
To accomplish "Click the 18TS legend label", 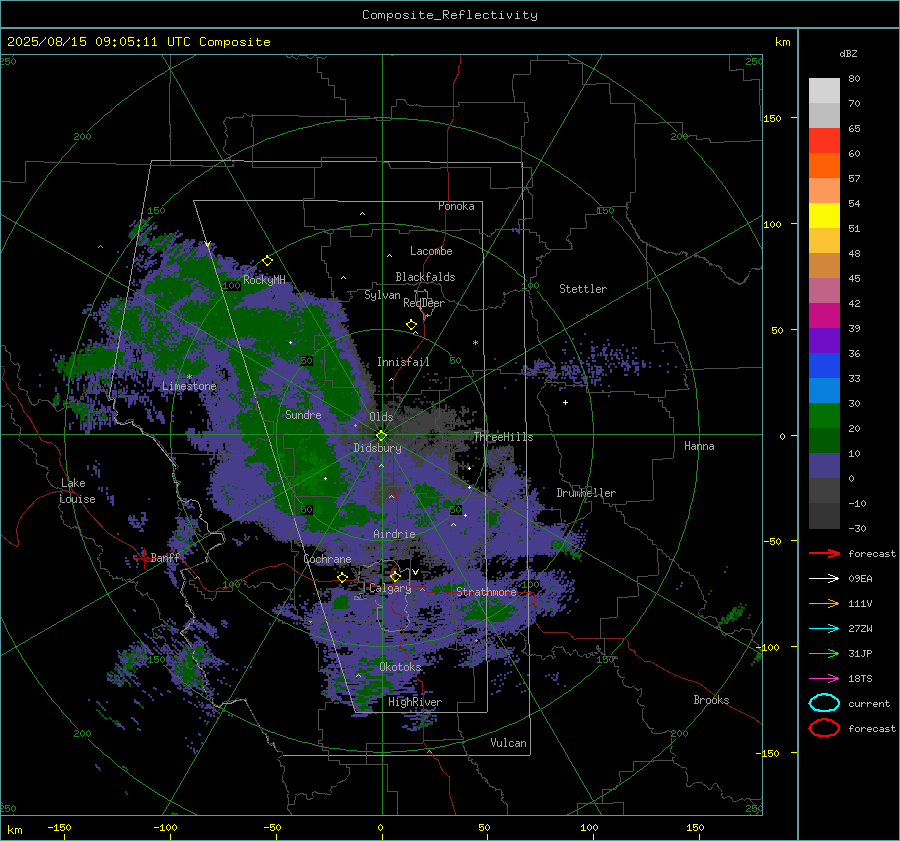I will tap(860, 679).
